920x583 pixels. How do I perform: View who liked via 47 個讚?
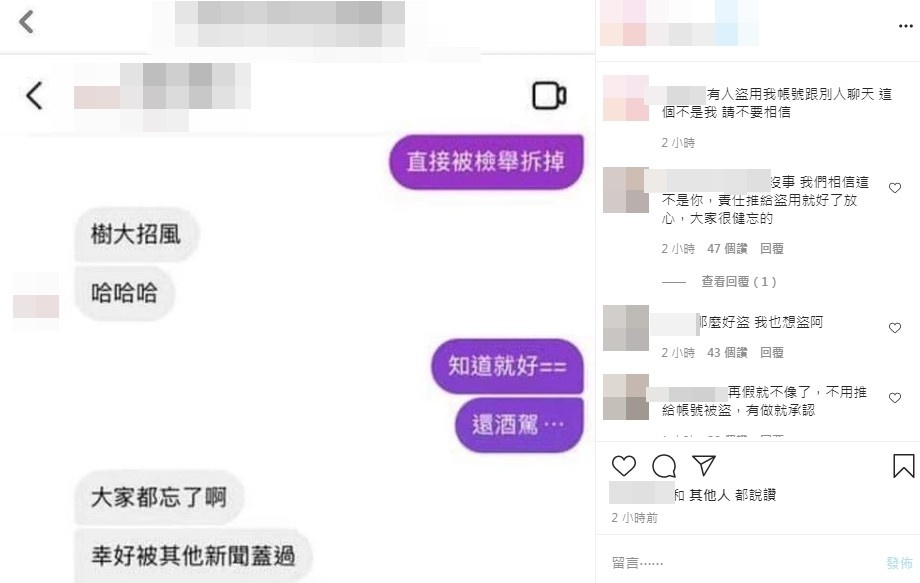click(x=727, y=249)
